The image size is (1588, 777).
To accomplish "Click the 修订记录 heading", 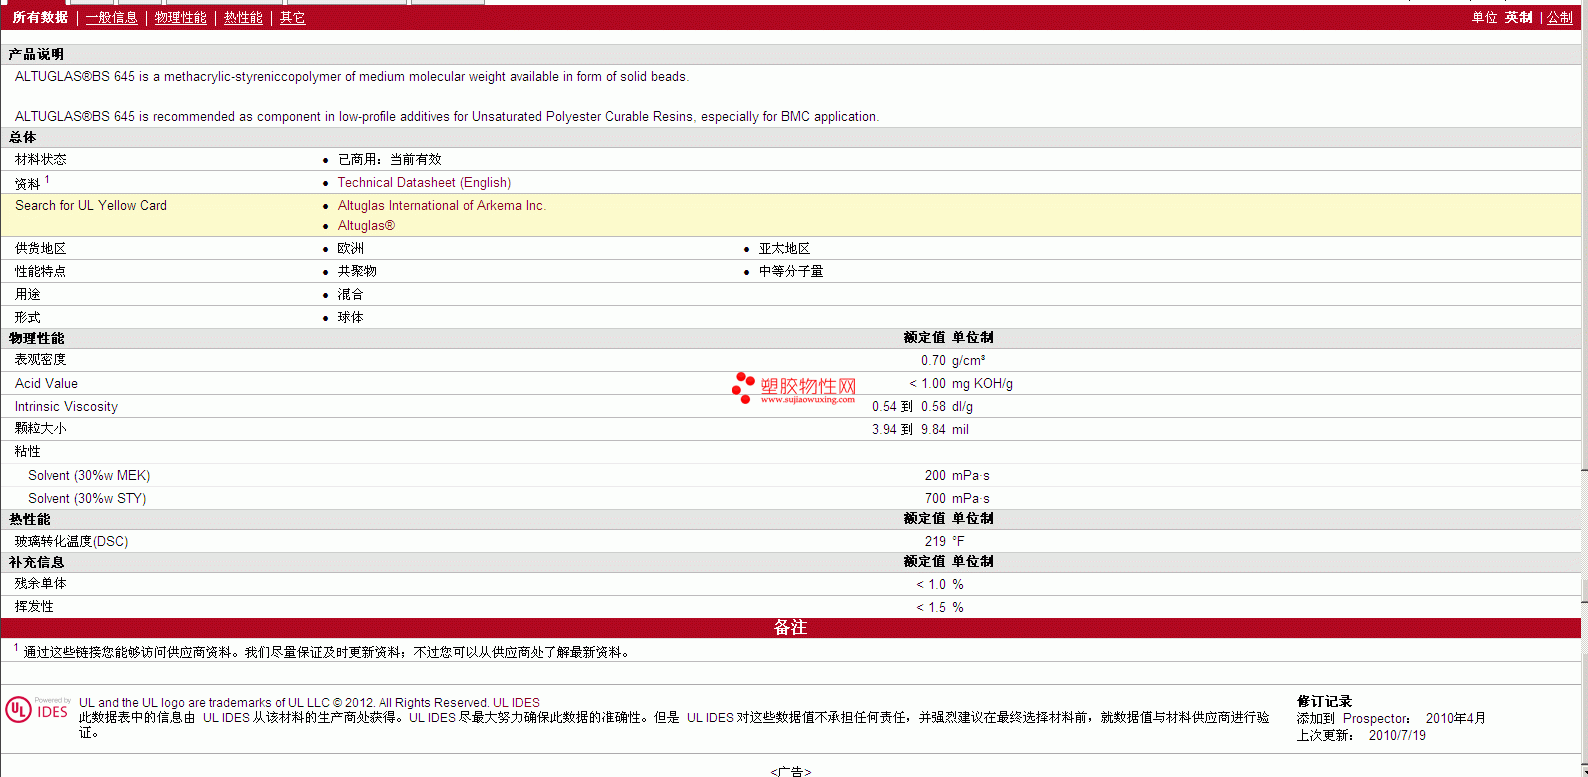I will [1324, 701].
